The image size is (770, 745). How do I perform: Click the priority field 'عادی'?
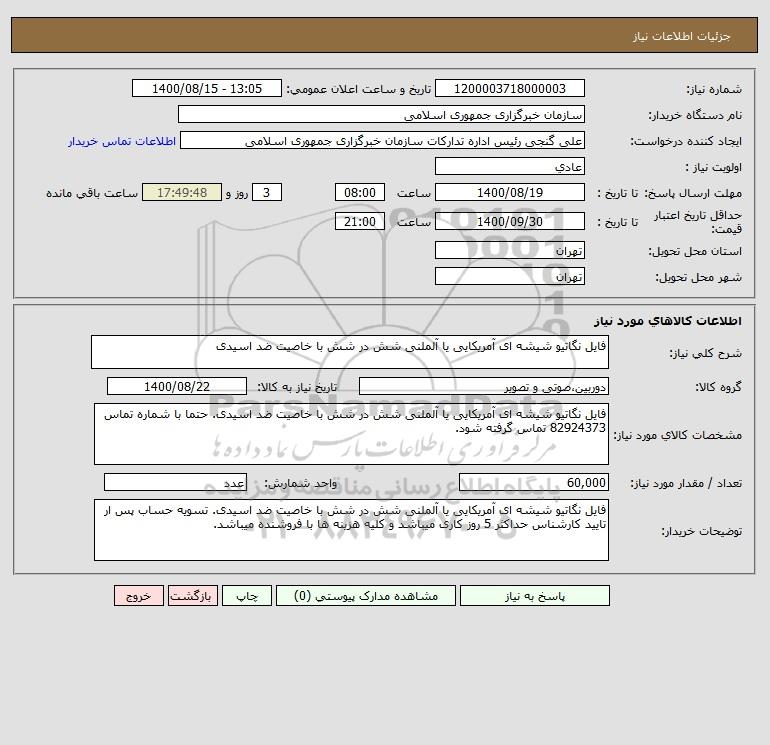coord(510,166)
